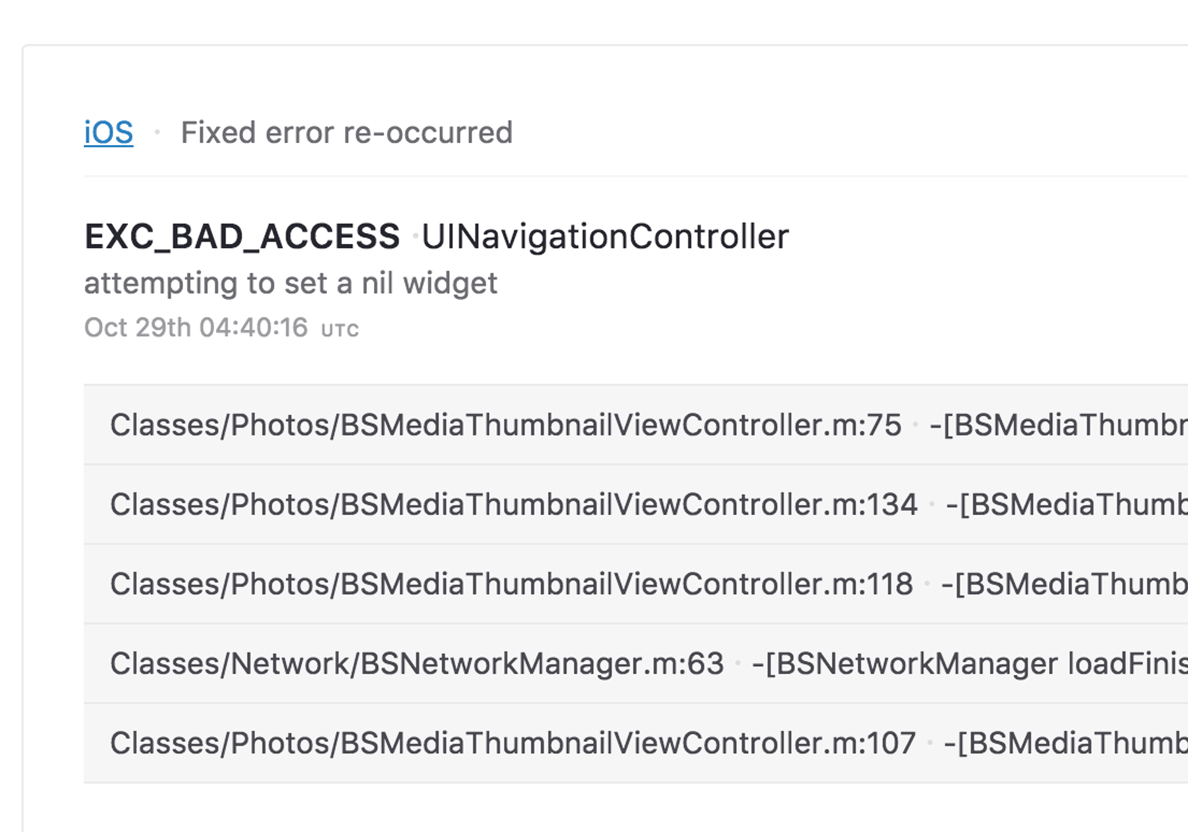Click the Oct 29th 04:40:16 timestamp
This screenshot has height=832, width=1188.
(195, 327)
